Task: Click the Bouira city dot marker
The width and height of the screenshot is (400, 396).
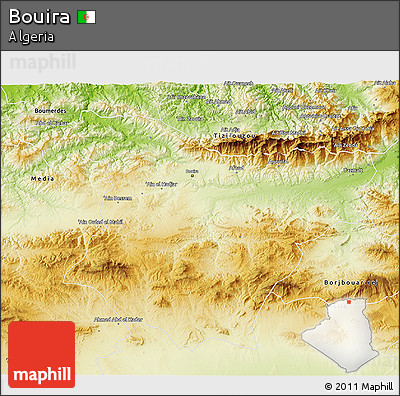Action: [192, 175]
